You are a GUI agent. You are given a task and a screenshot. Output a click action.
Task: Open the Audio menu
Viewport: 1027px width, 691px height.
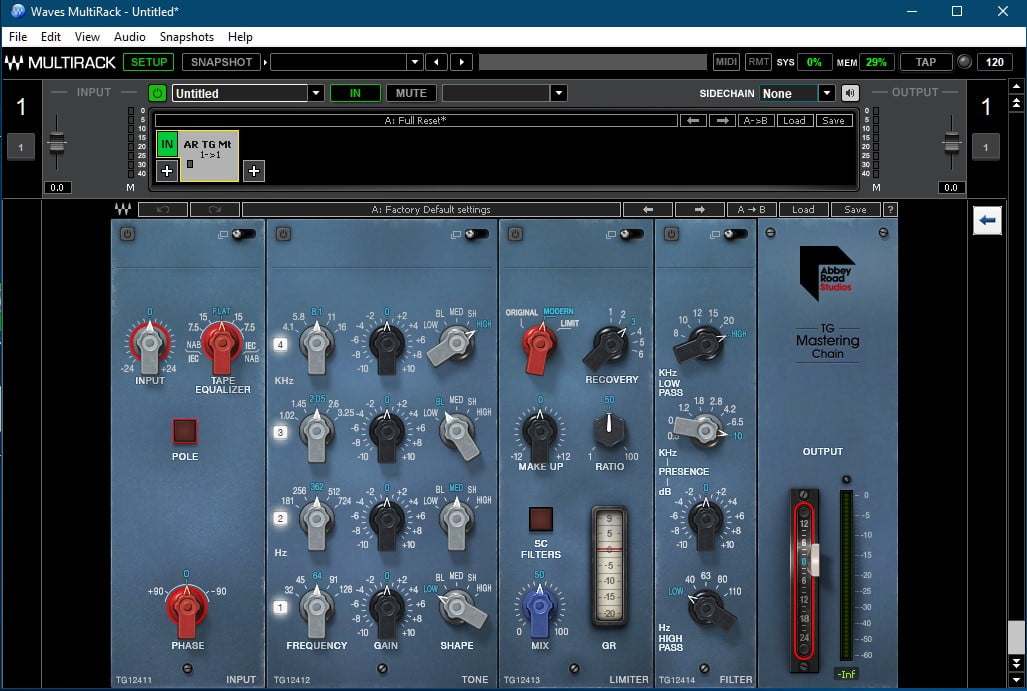point(130,37)
